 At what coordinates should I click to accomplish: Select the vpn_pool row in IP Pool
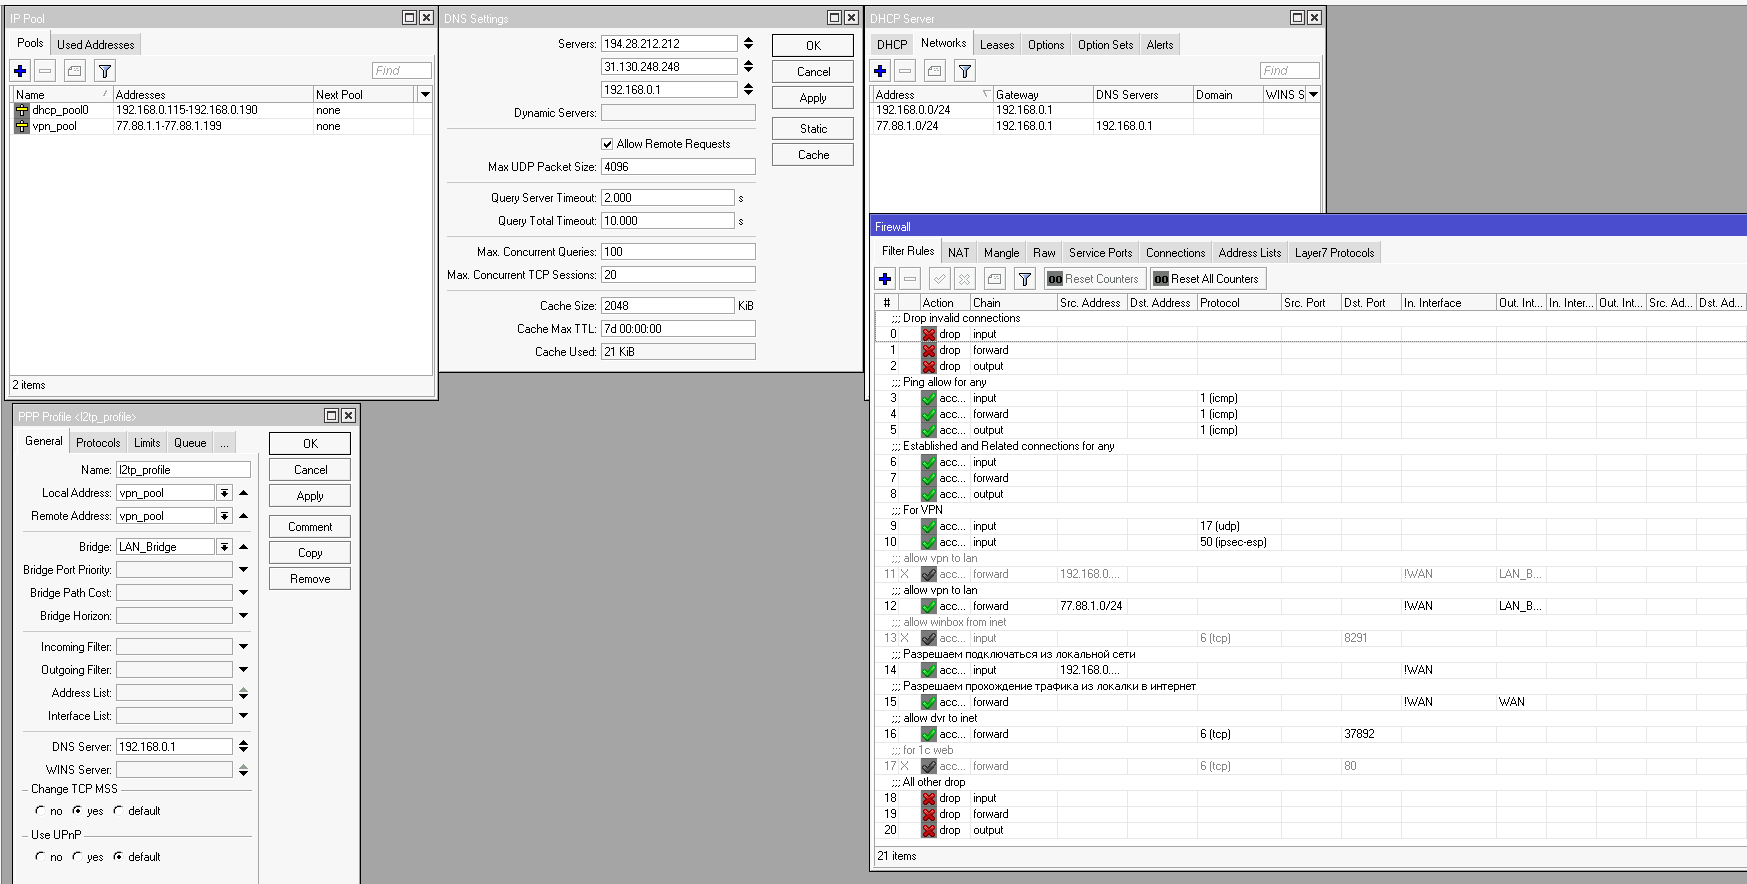click(x=221, y=126)
